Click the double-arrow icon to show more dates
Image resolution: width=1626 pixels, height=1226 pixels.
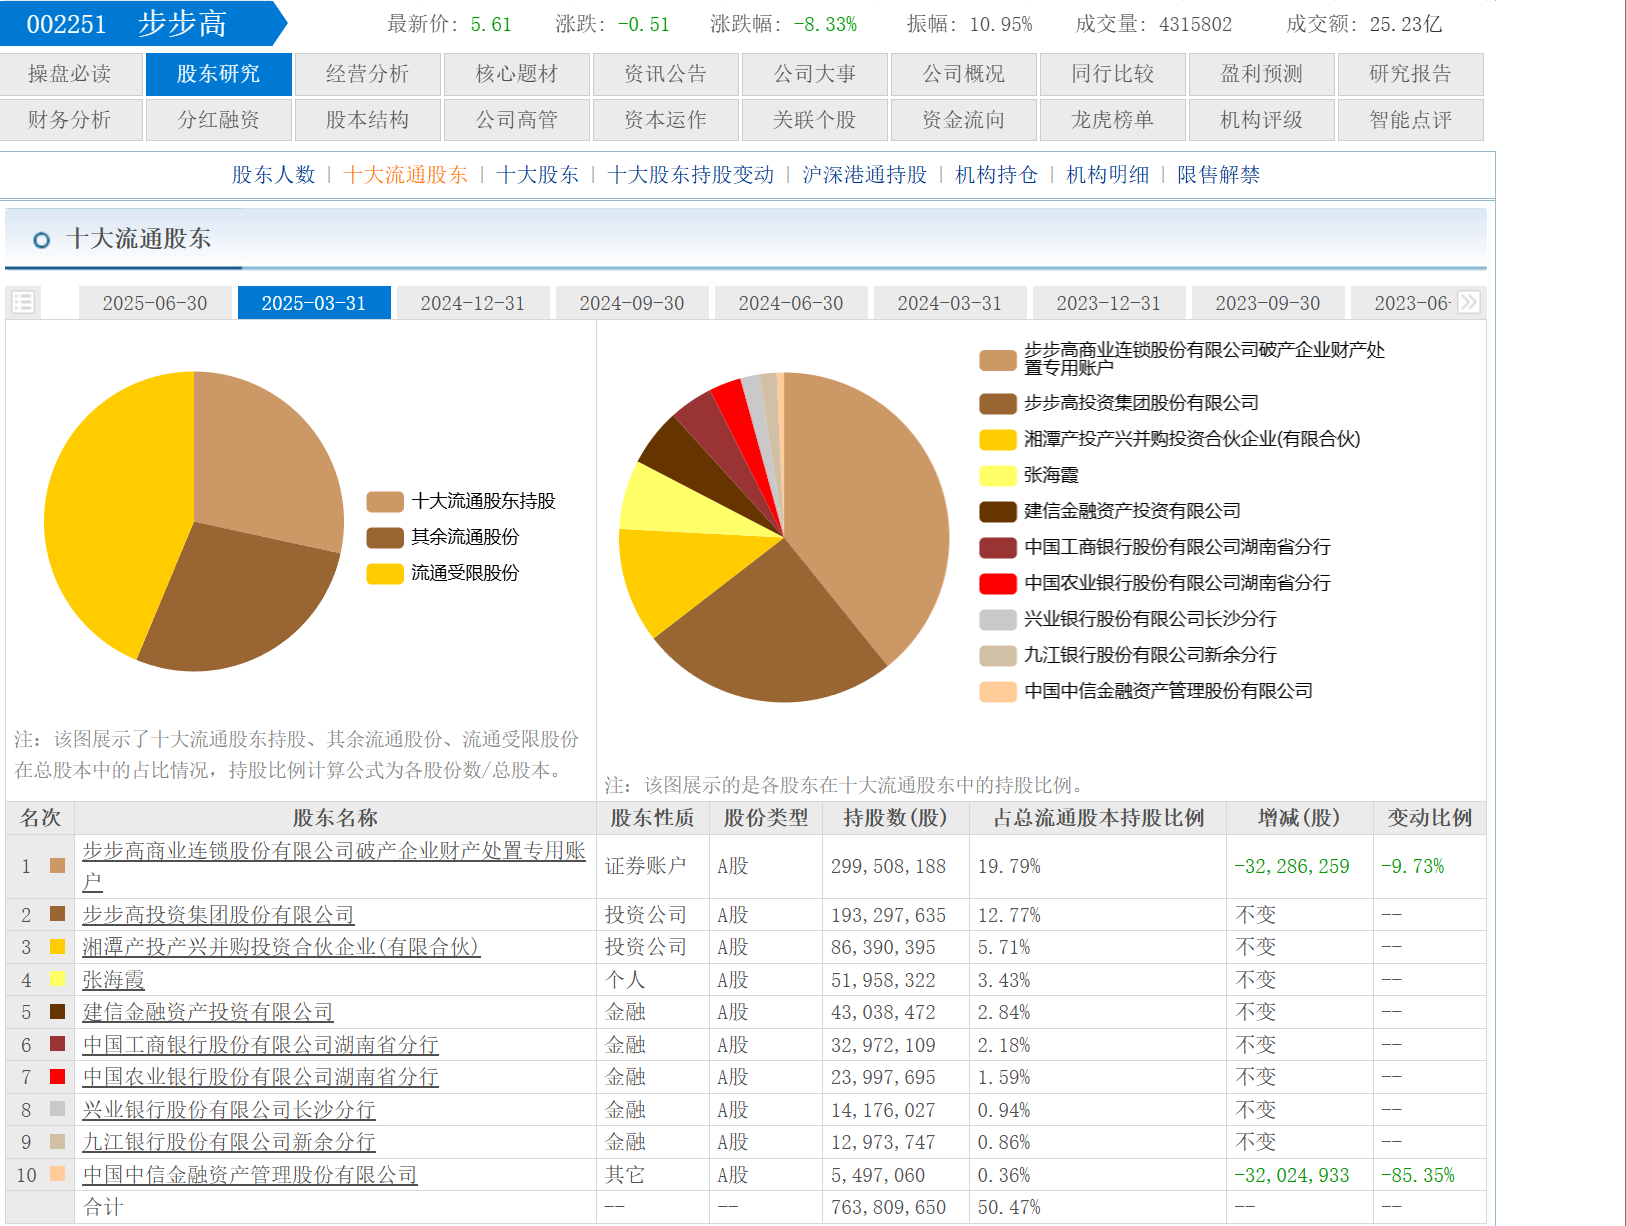tap(1468, 302)
